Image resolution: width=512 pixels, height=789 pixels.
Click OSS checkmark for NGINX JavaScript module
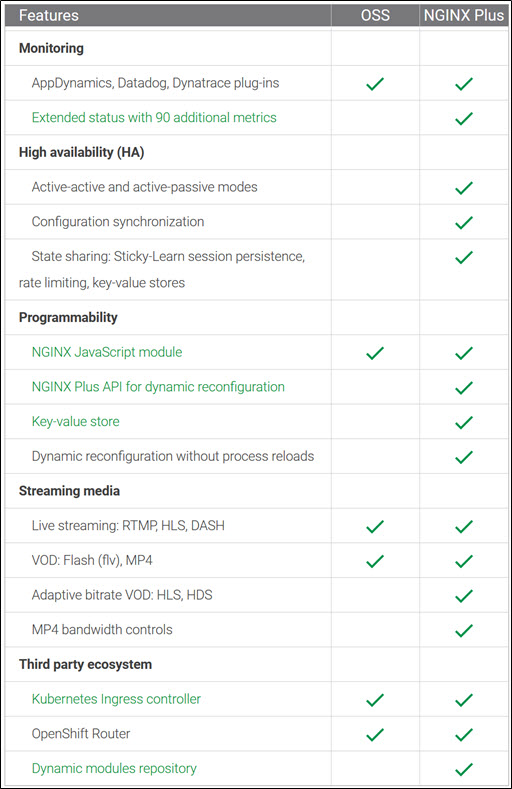(375, 353)
